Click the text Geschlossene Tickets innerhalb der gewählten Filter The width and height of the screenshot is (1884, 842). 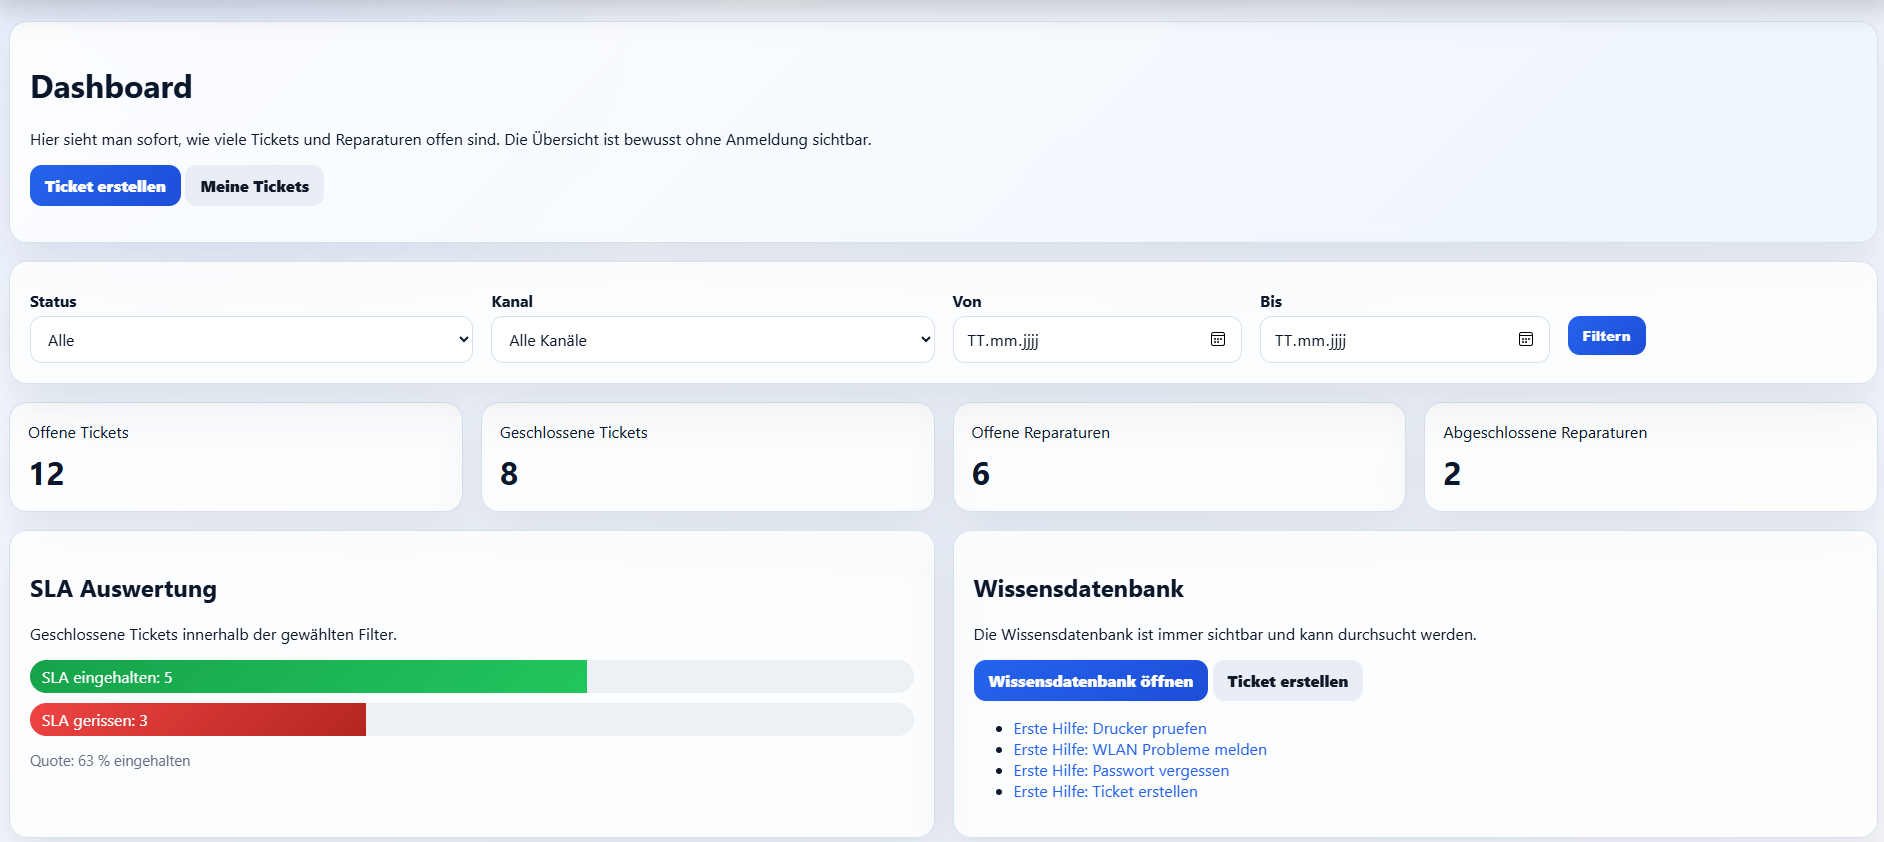(213, 635)
